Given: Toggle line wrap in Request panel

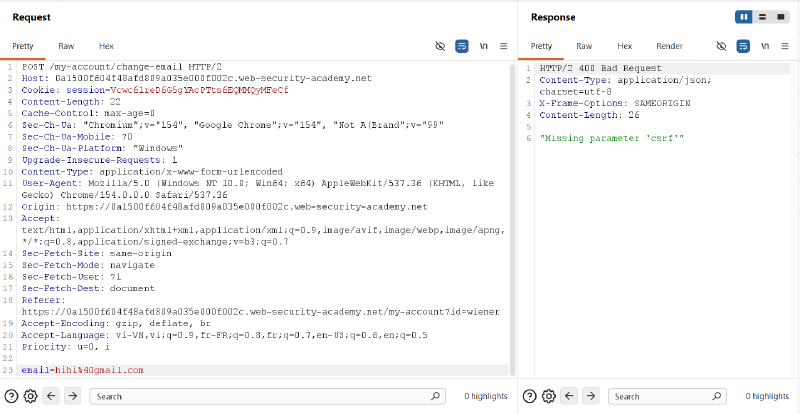Looking at the screenshot, I should pos(462,46).
